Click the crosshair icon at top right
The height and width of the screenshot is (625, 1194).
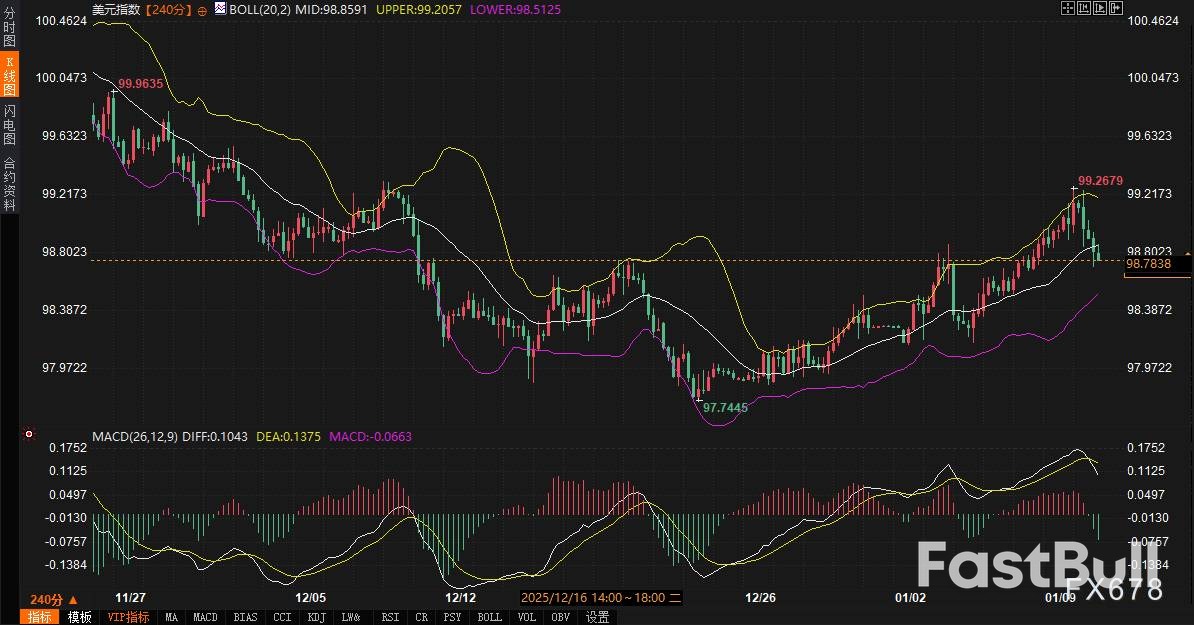(x=1066, y=9)
